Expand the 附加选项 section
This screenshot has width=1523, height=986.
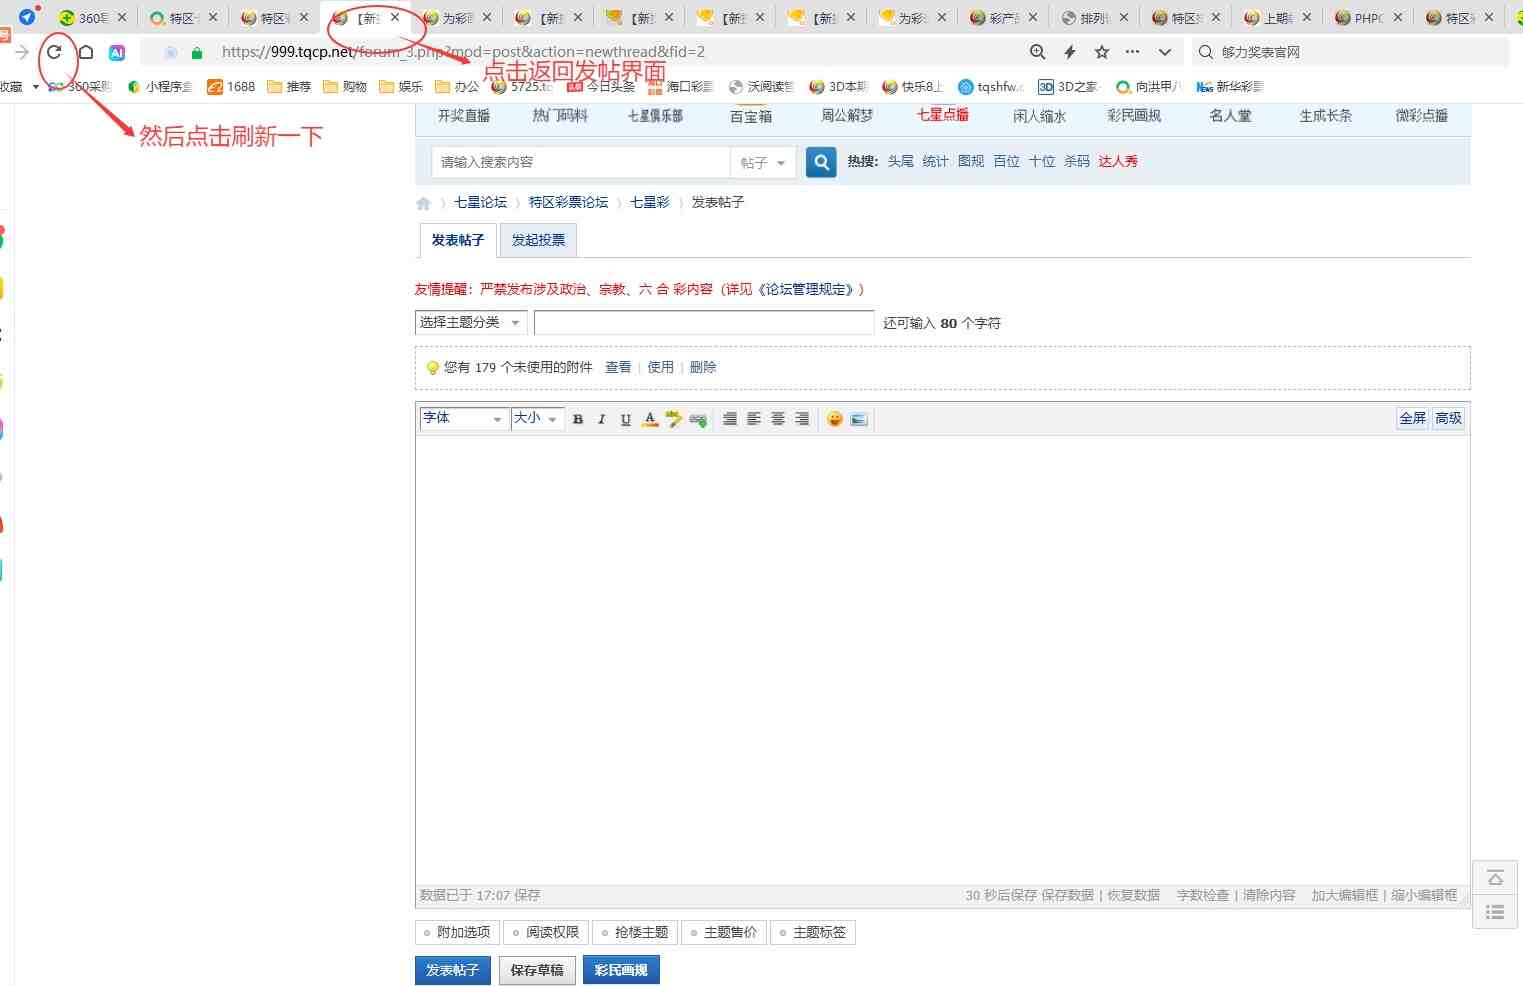(457, 932)
